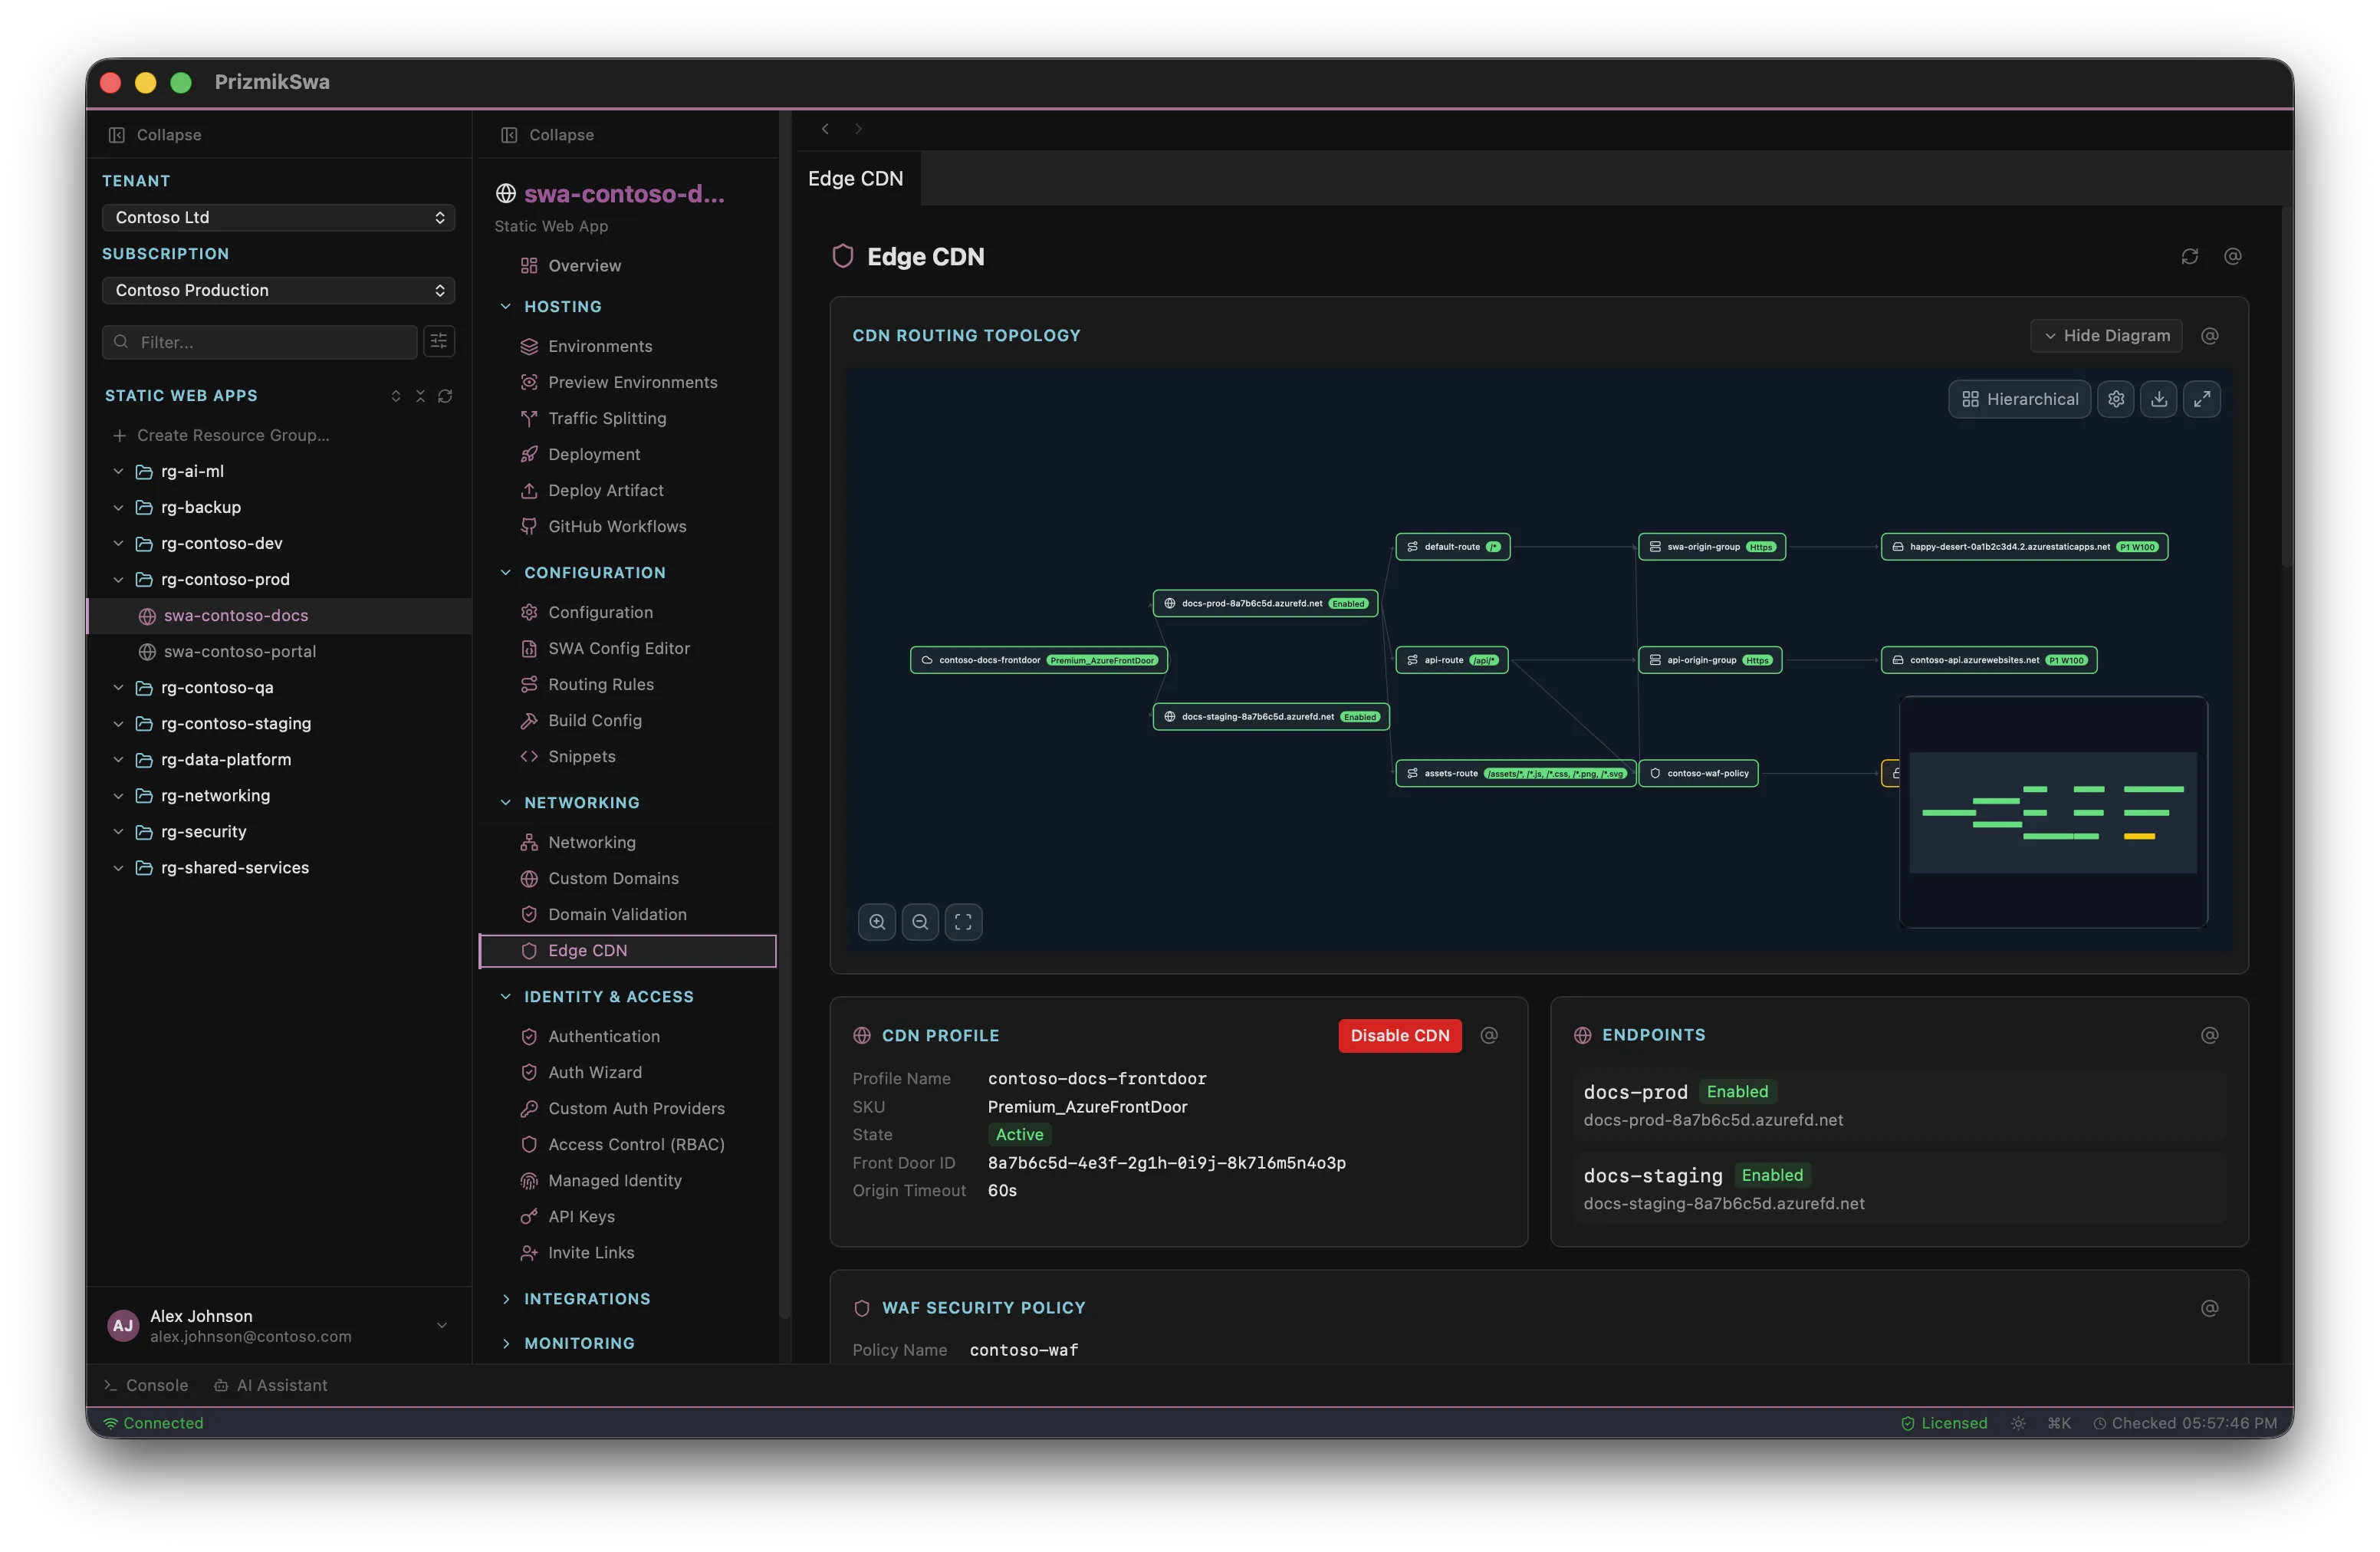Hide the CDN routing diagram

pyautogui.click(x=2106, y=336)
